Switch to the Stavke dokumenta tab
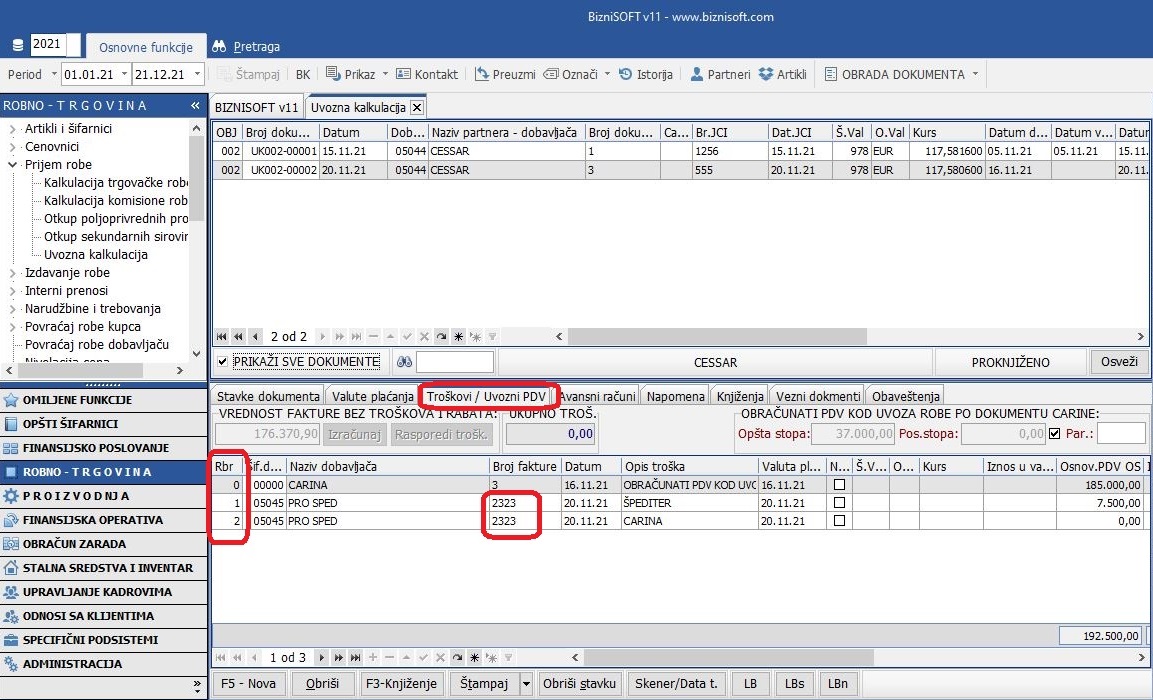1153x700 pixels. 268,396
